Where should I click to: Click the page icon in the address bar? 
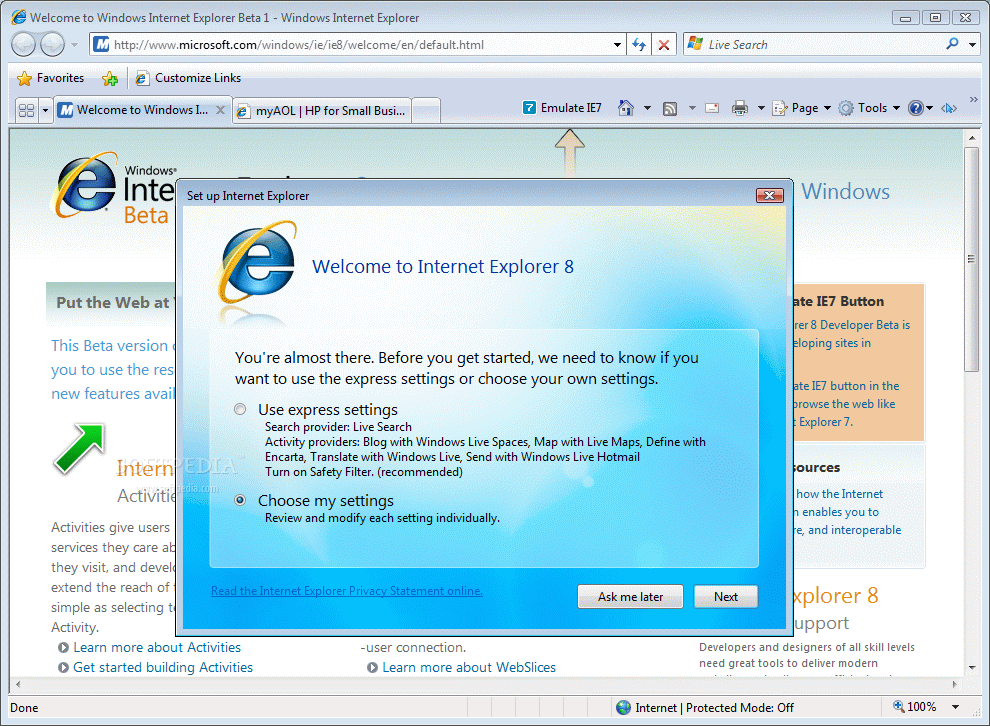tap(101, 44)
